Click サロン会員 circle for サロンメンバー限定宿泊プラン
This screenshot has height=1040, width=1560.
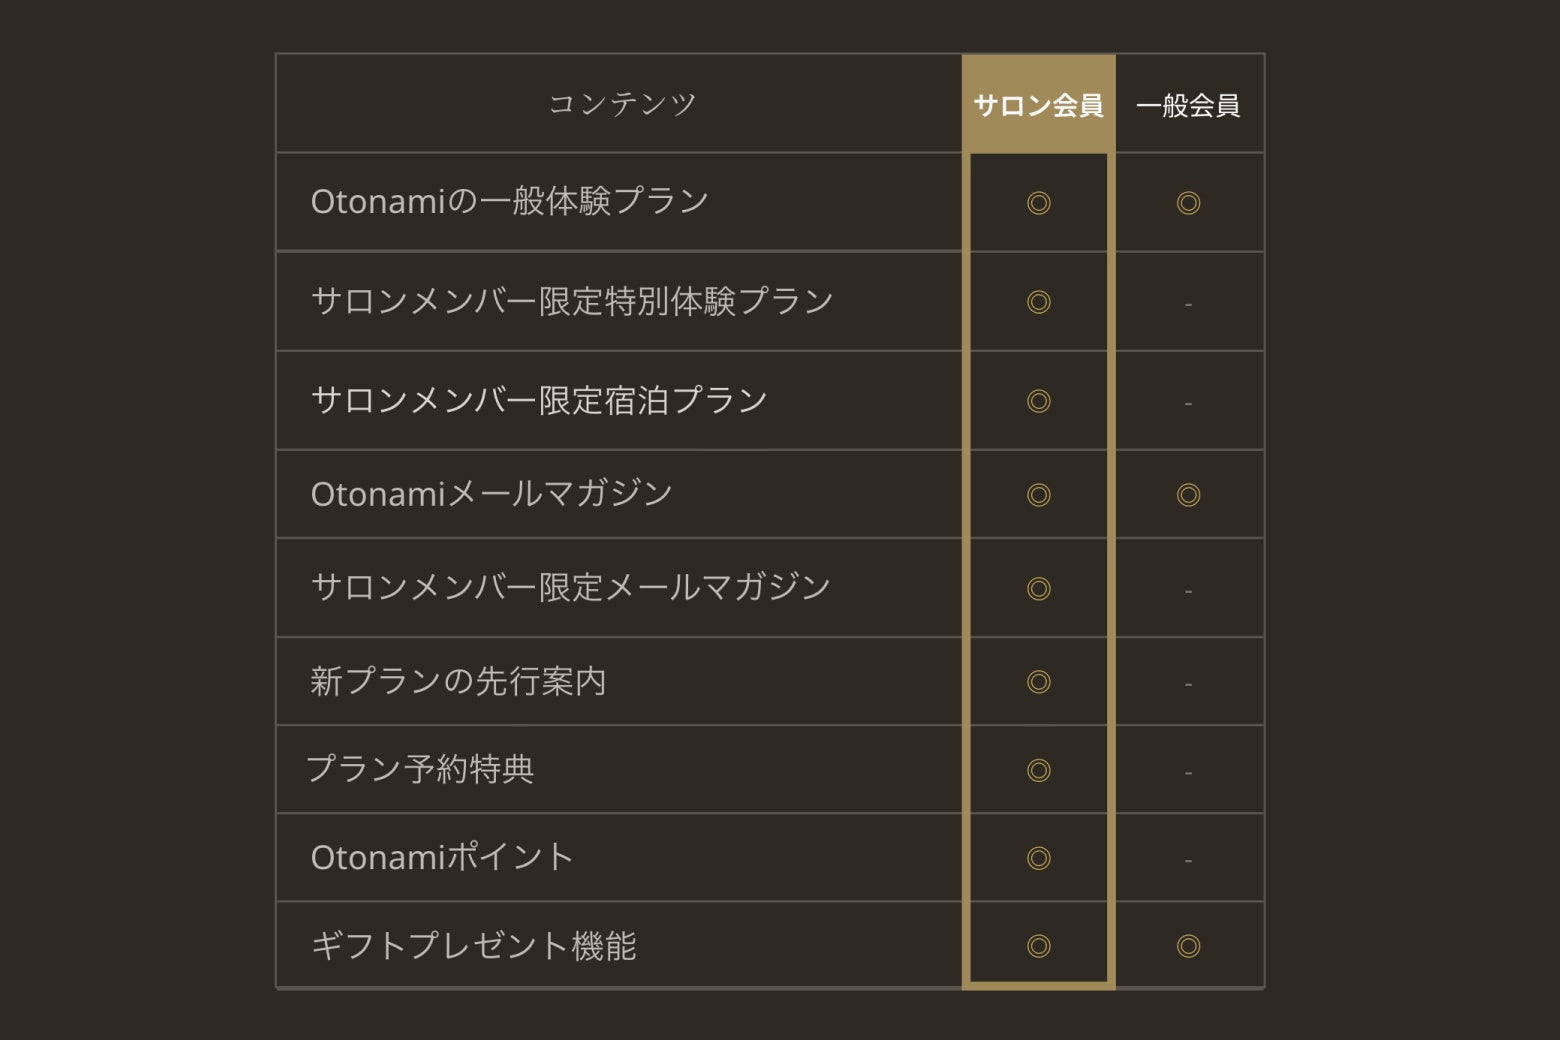coord(1039,401)
